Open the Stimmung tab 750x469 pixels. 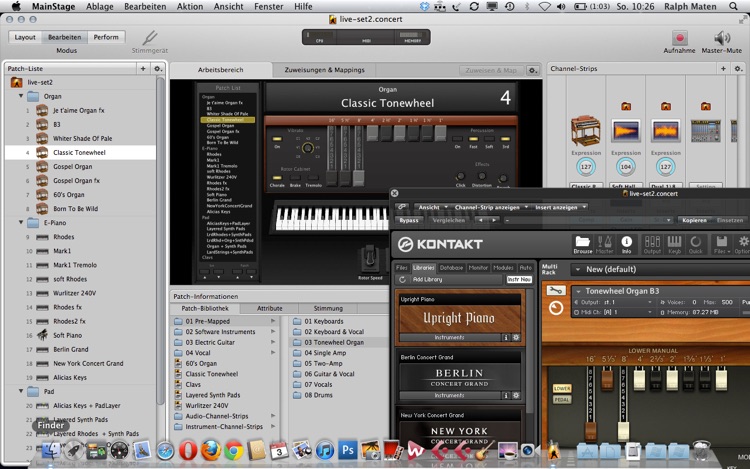(328, 308)
